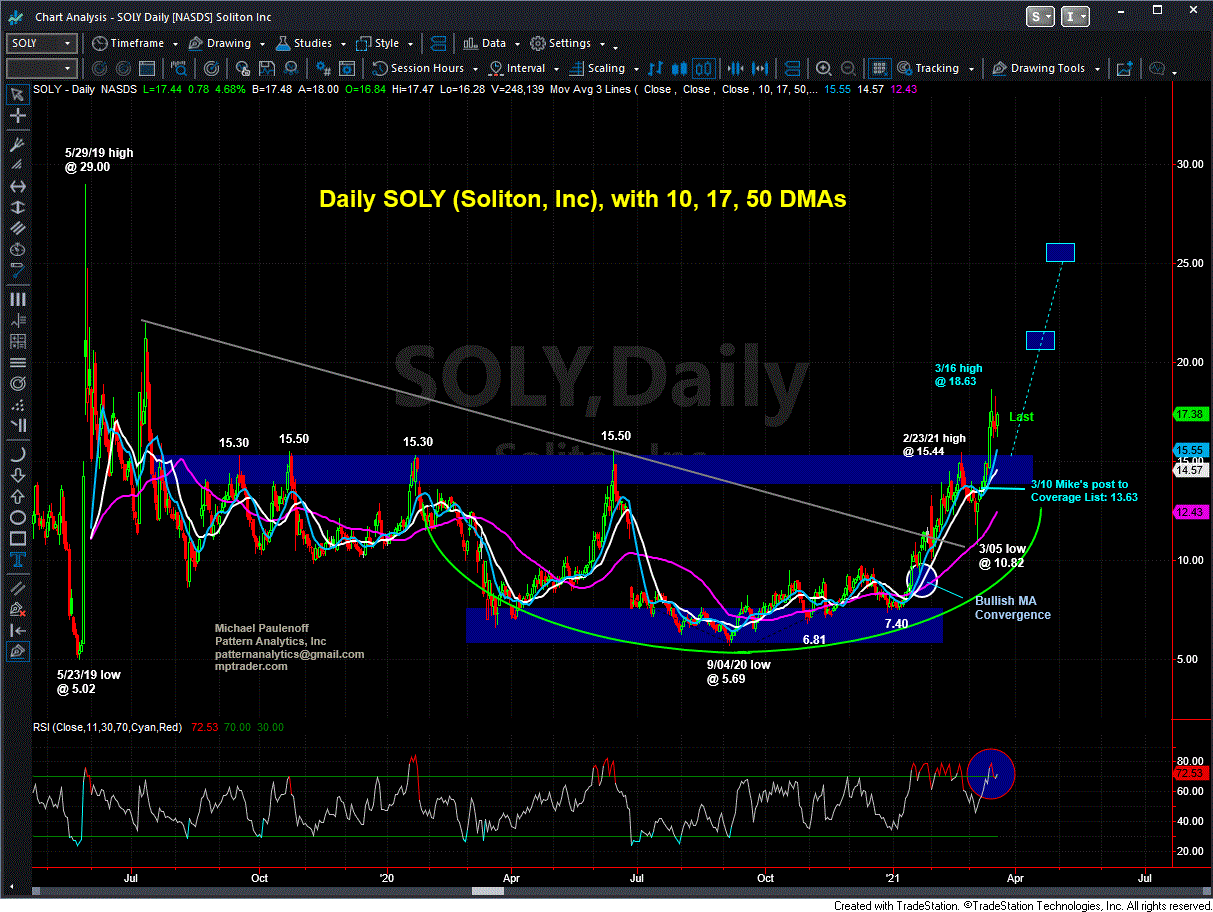The width and height of the screenshot is (1213, 912).
Task: Click the chat dropdown at toolbar end
Action: coord(1174,73)
